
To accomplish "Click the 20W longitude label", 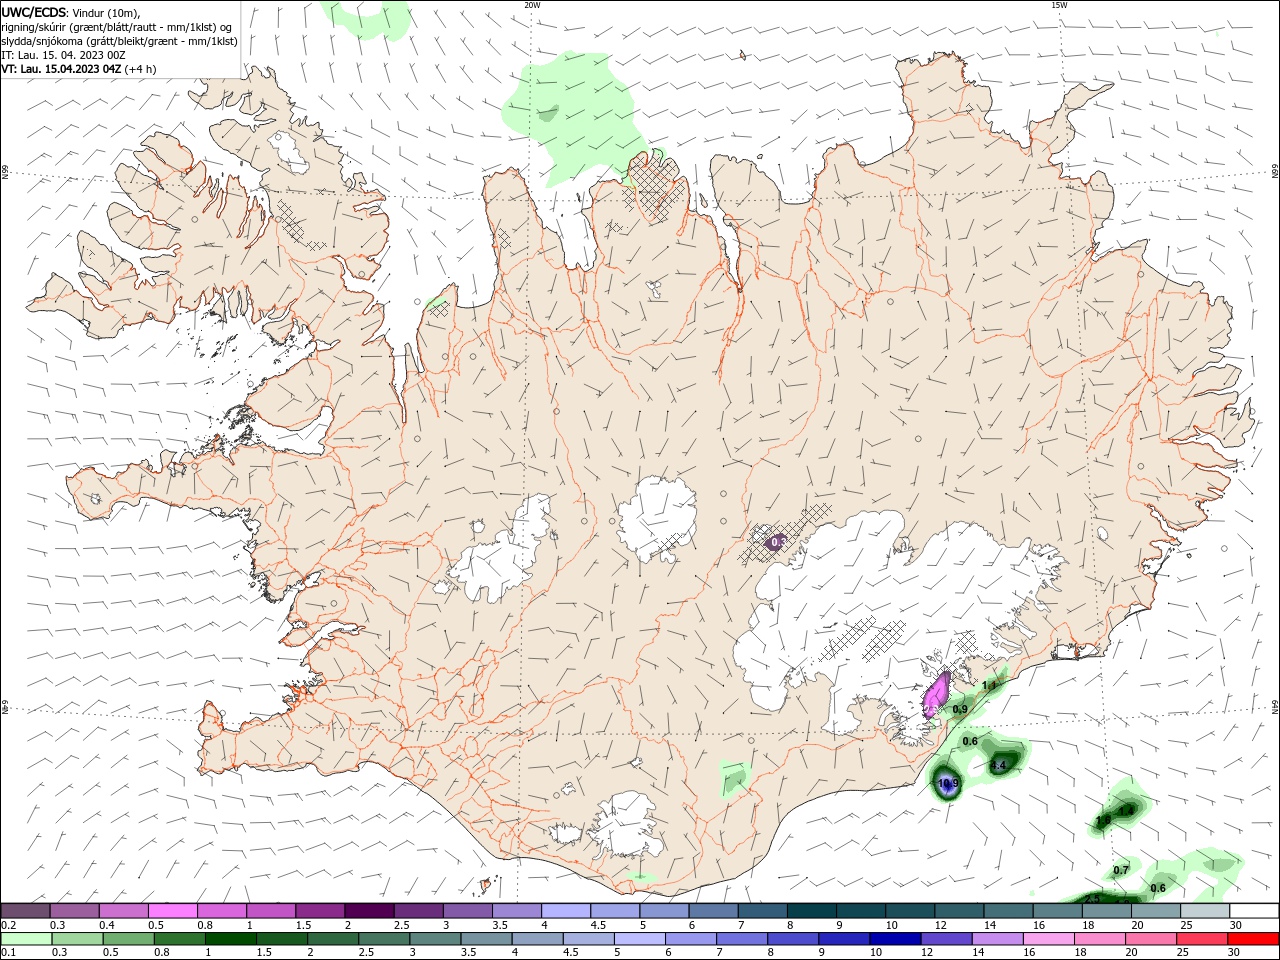I will click(532, 5).
